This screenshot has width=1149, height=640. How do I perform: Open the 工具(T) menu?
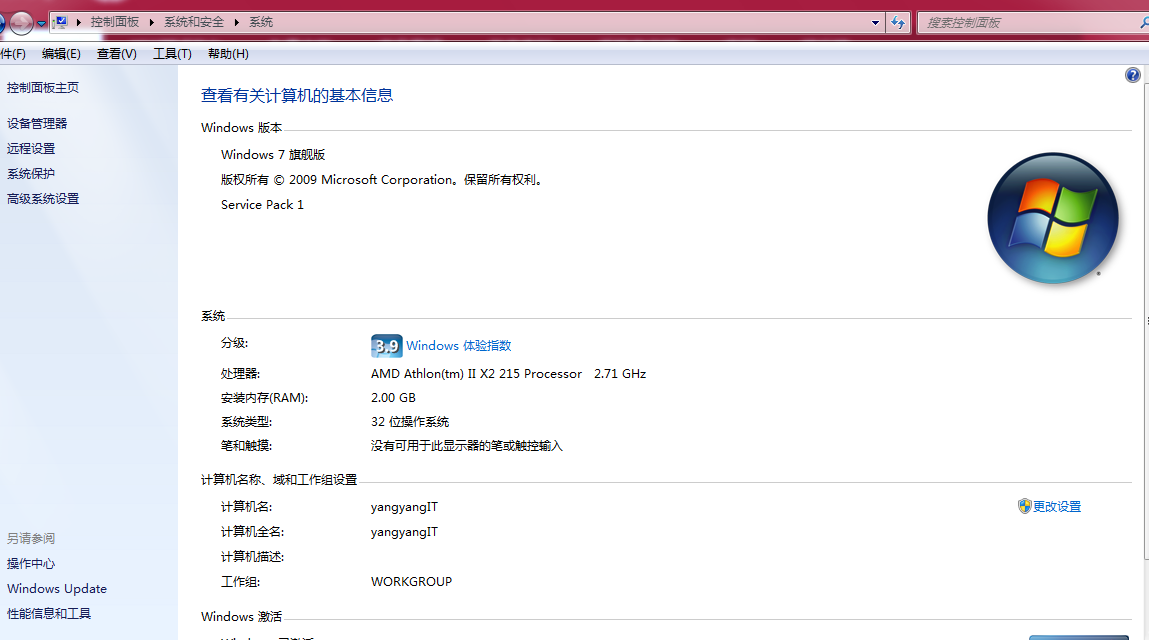[x=172, y=54]
